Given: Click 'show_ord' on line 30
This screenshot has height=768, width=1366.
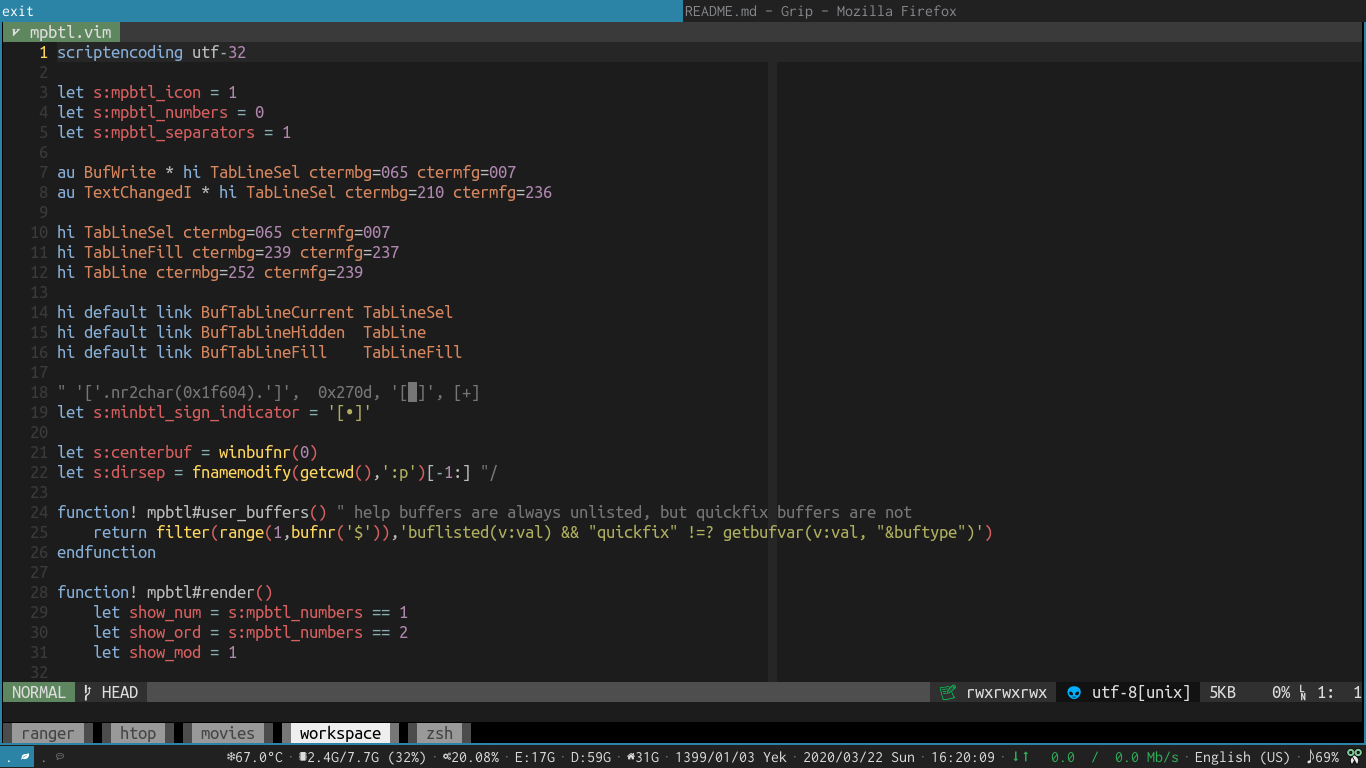Looking at the screenshot, I should click(165, 632).
